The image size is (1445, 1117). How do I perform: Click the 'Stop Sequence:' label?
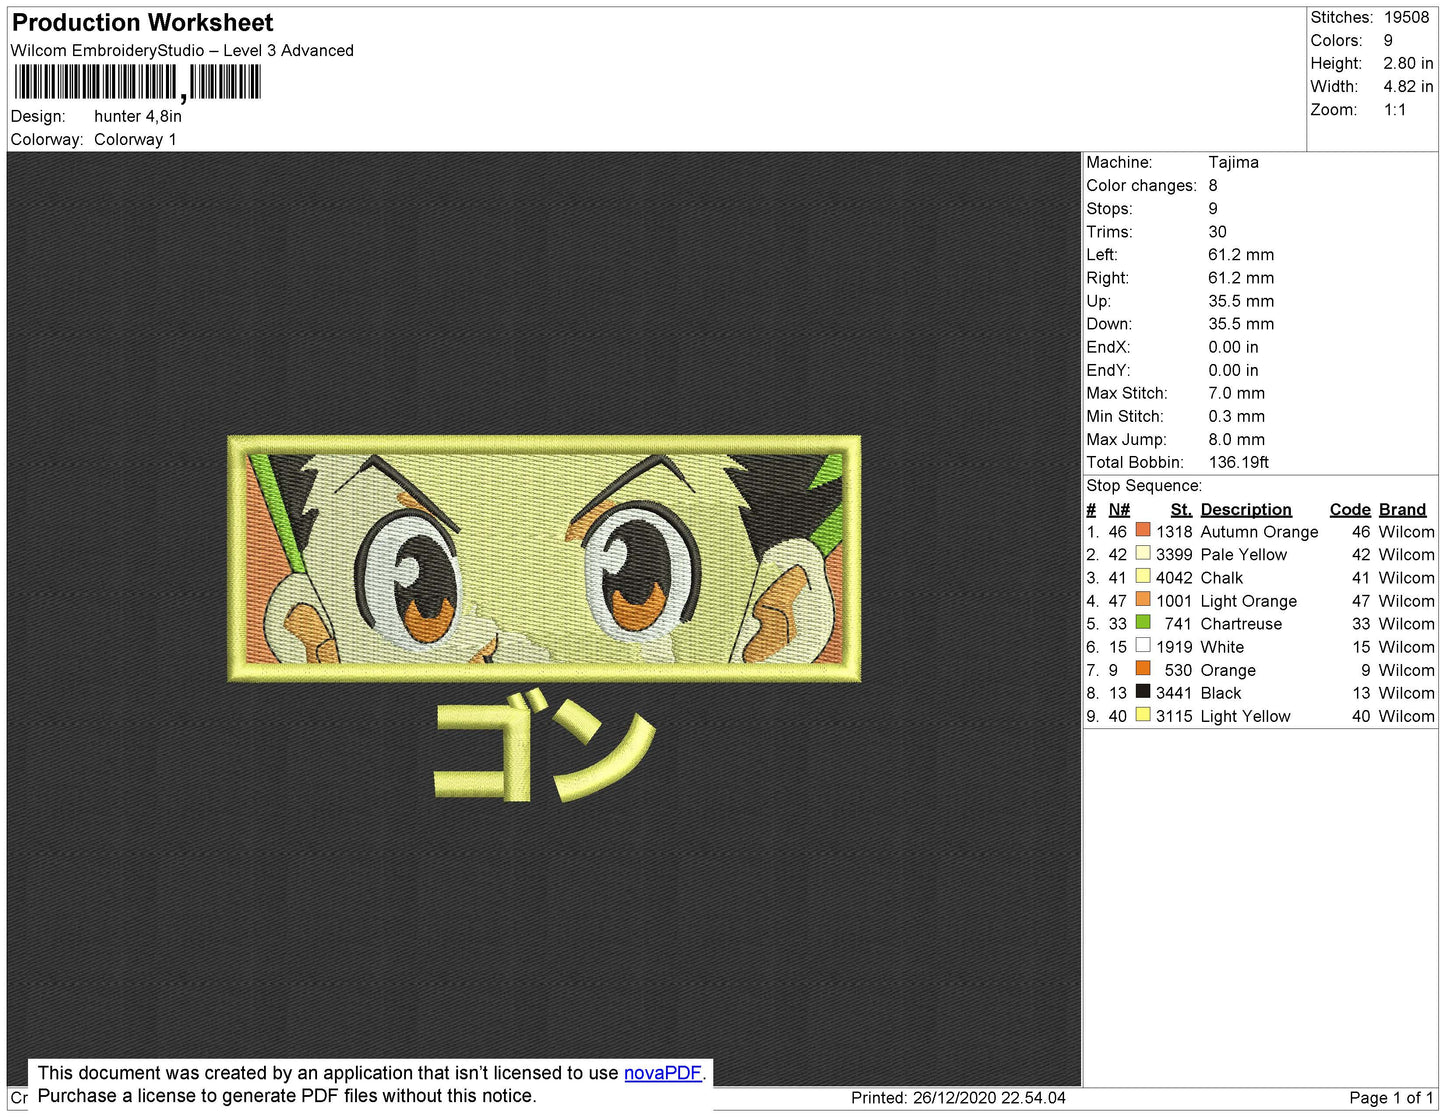click(1144, 486)
